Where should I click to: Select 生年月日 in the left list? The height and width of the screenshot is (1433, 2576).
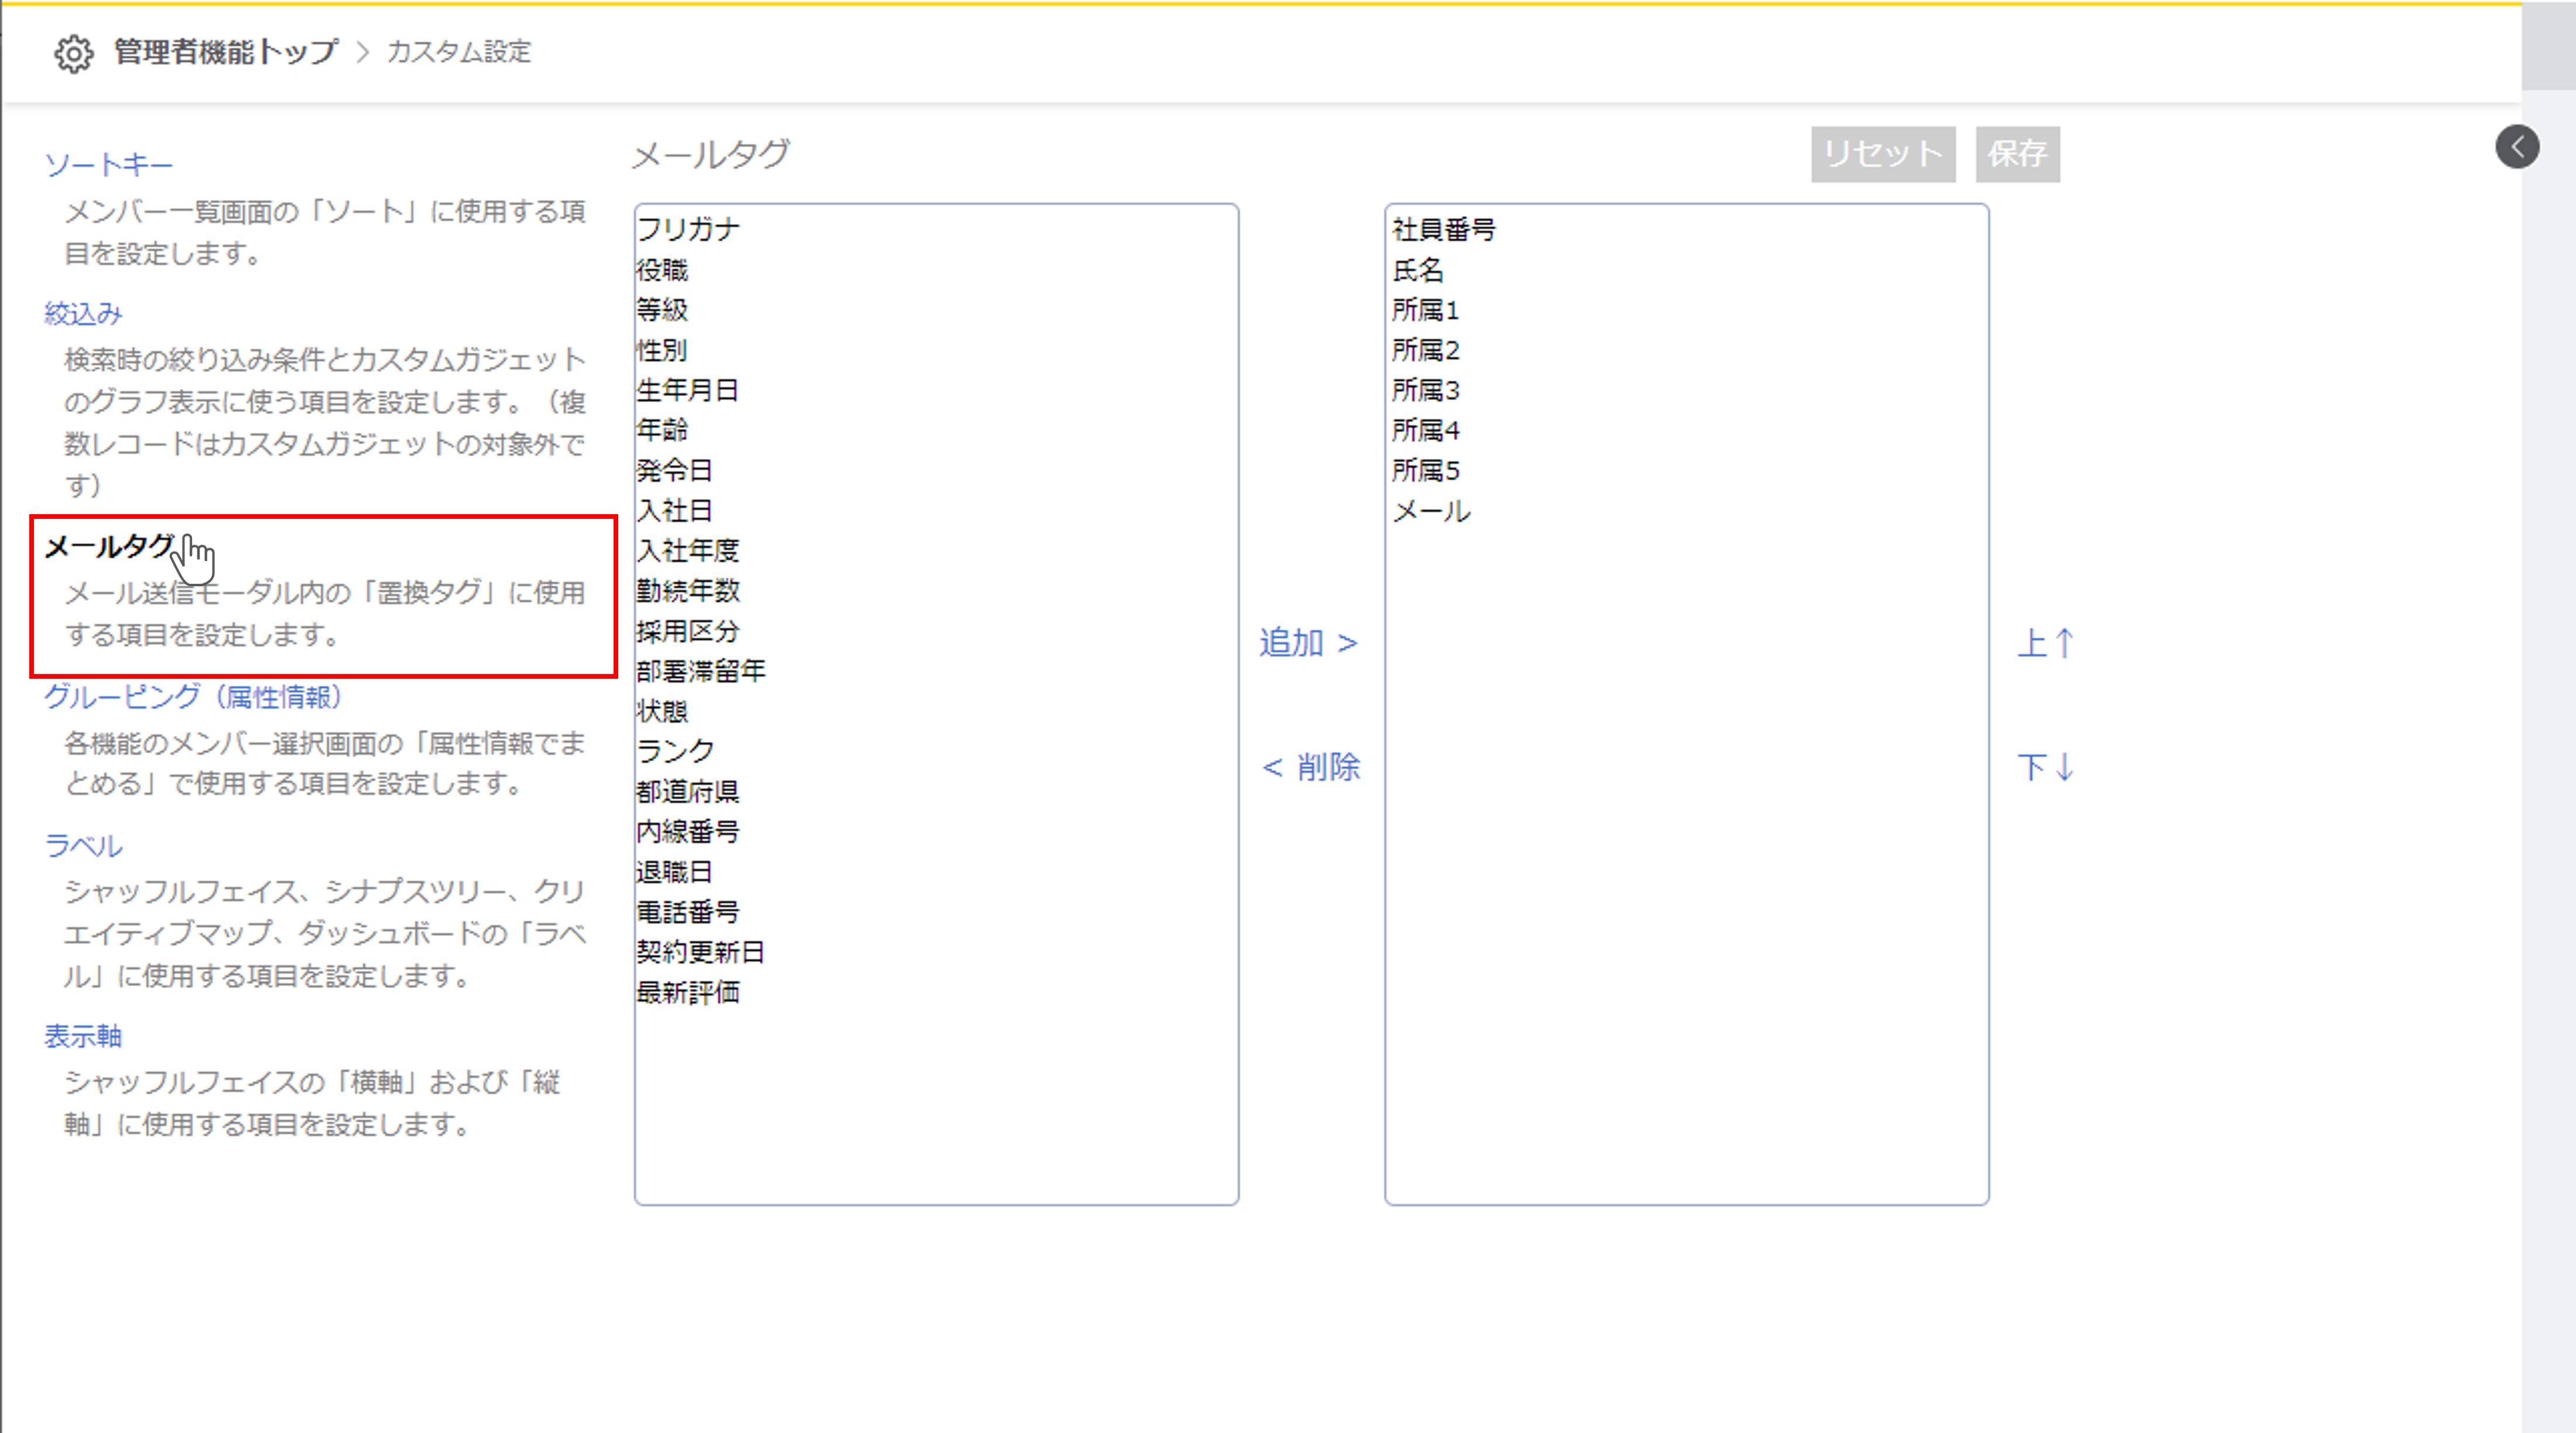688,390
